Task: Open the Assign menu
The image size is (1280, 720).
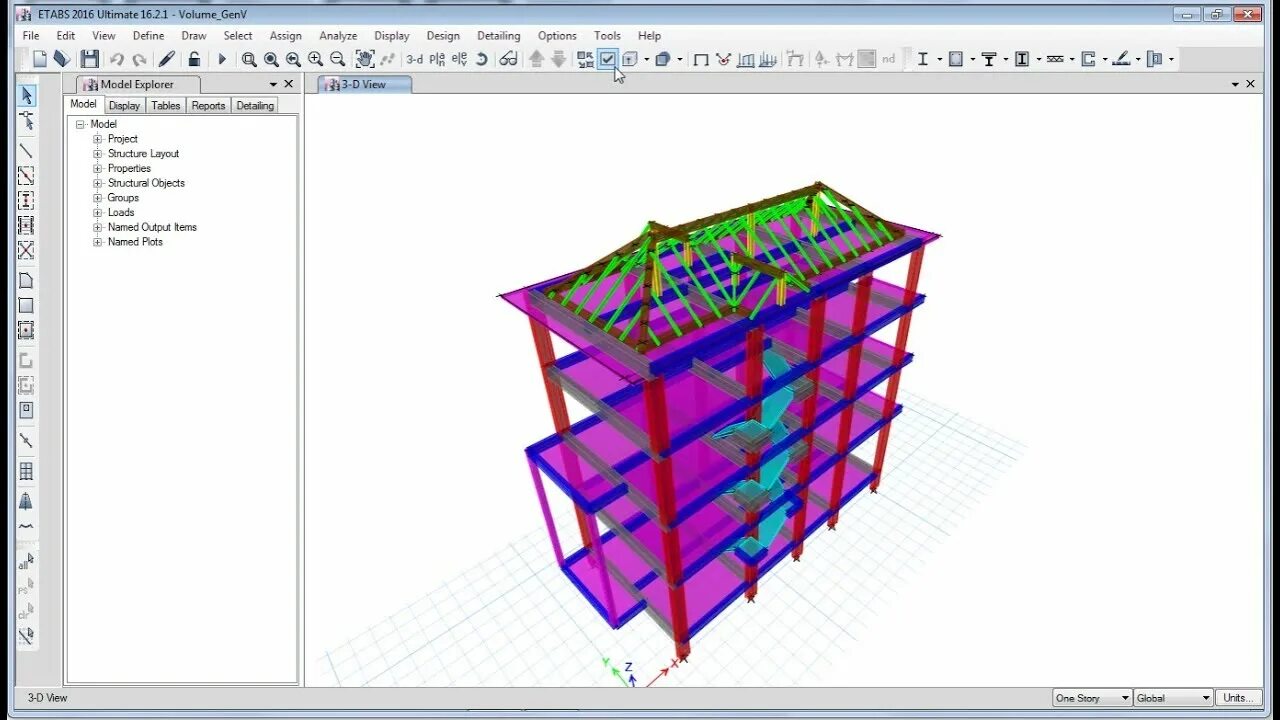Action: click(285, 35)
